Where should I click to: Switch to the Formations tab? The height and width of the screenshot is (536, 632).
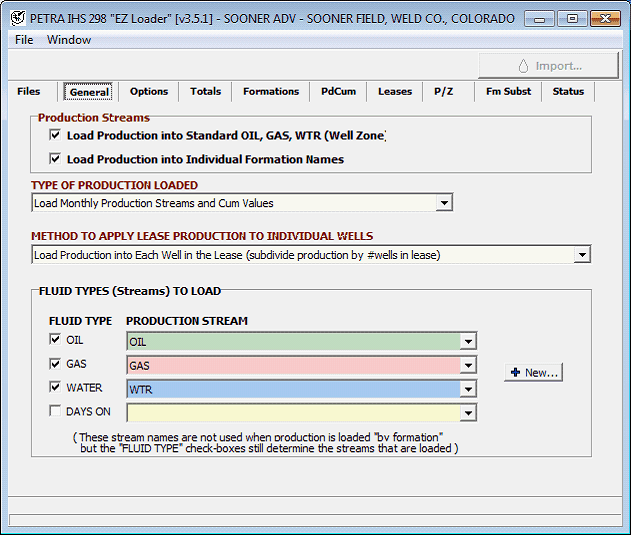coord(271,92)
